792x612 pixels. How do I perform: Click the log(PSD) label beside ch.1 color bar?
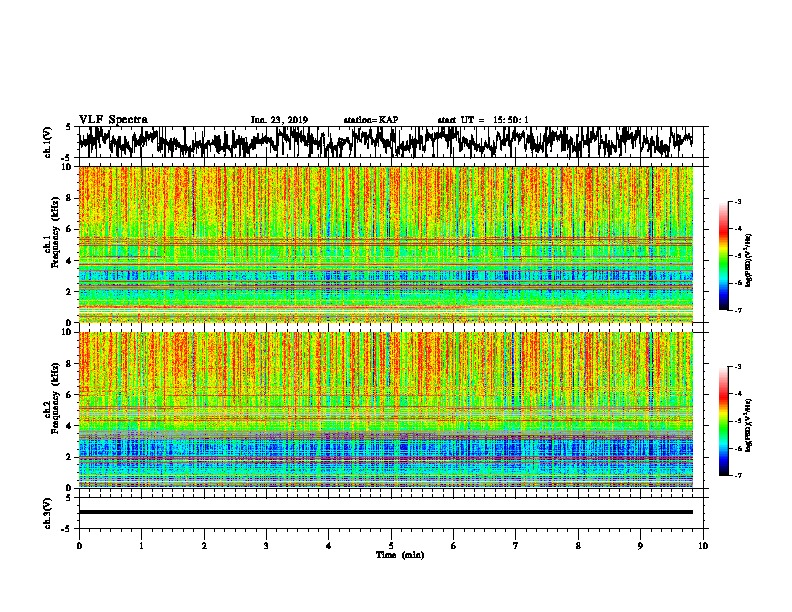pyautogui.click(x=748, y=261)
